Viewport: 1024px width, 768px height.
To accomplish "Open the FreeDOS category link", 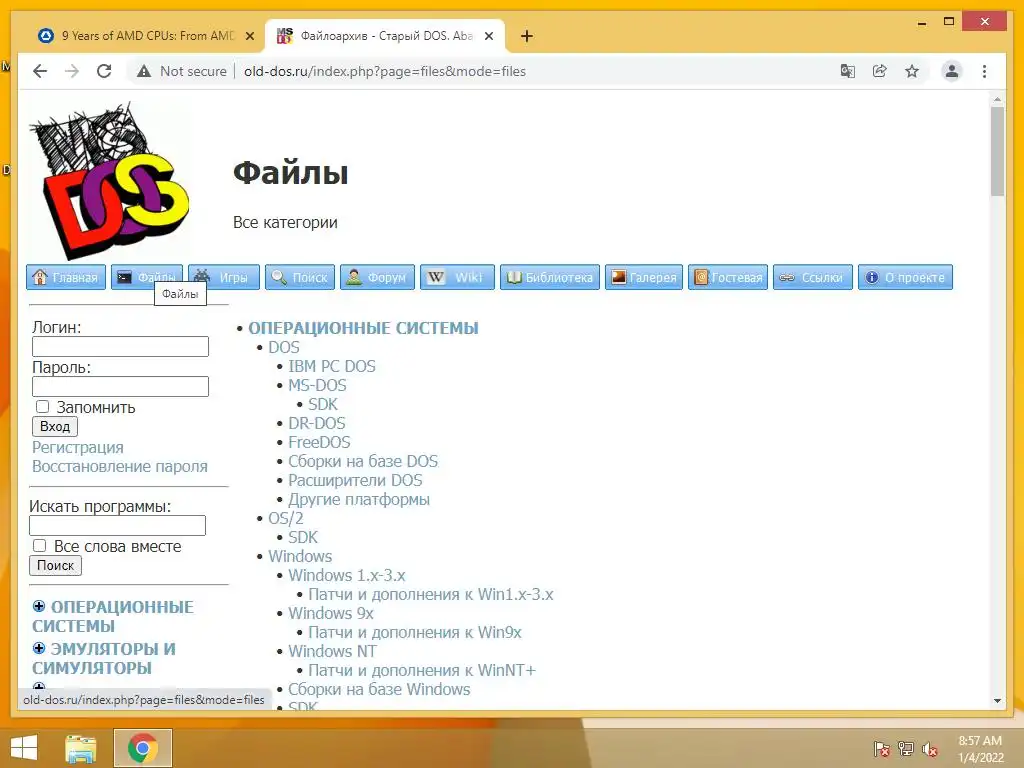I will point(319,442).
